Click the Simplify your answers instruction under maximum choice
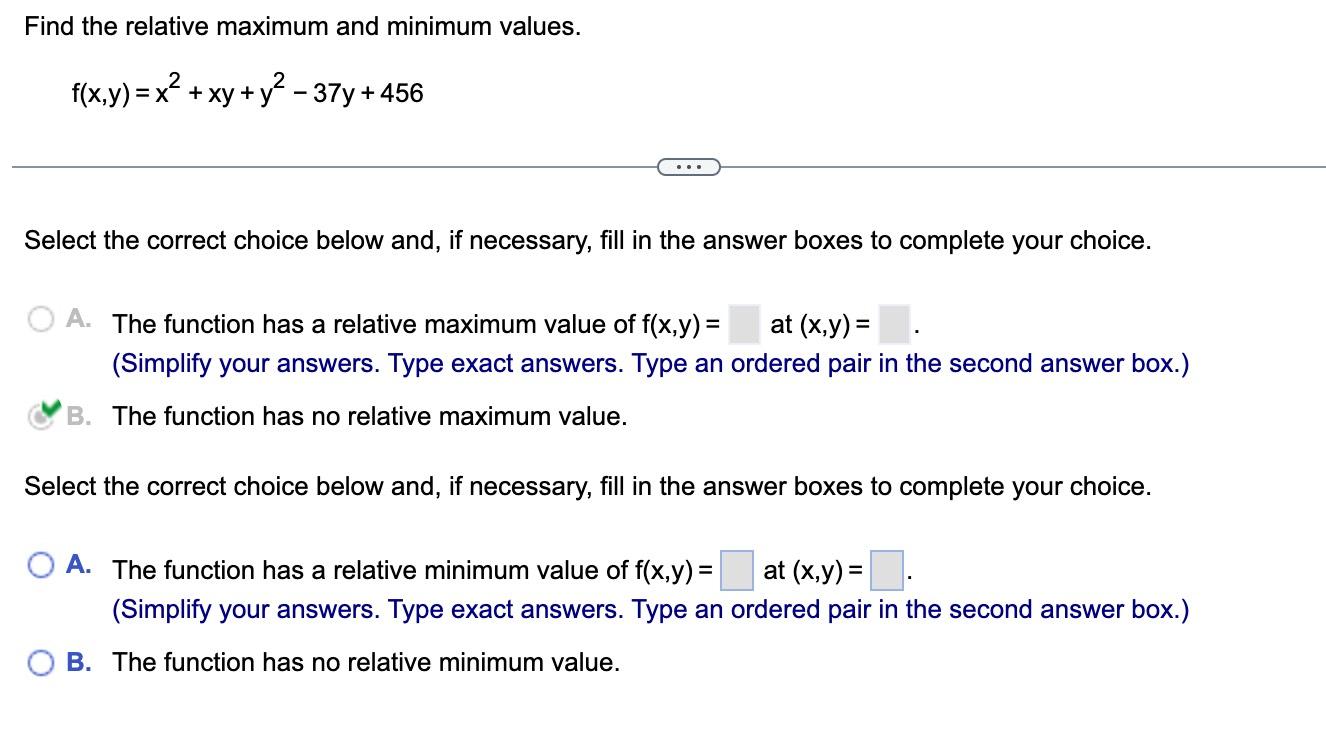Viewport: 1326px width, 751px height. coord(650,363)
